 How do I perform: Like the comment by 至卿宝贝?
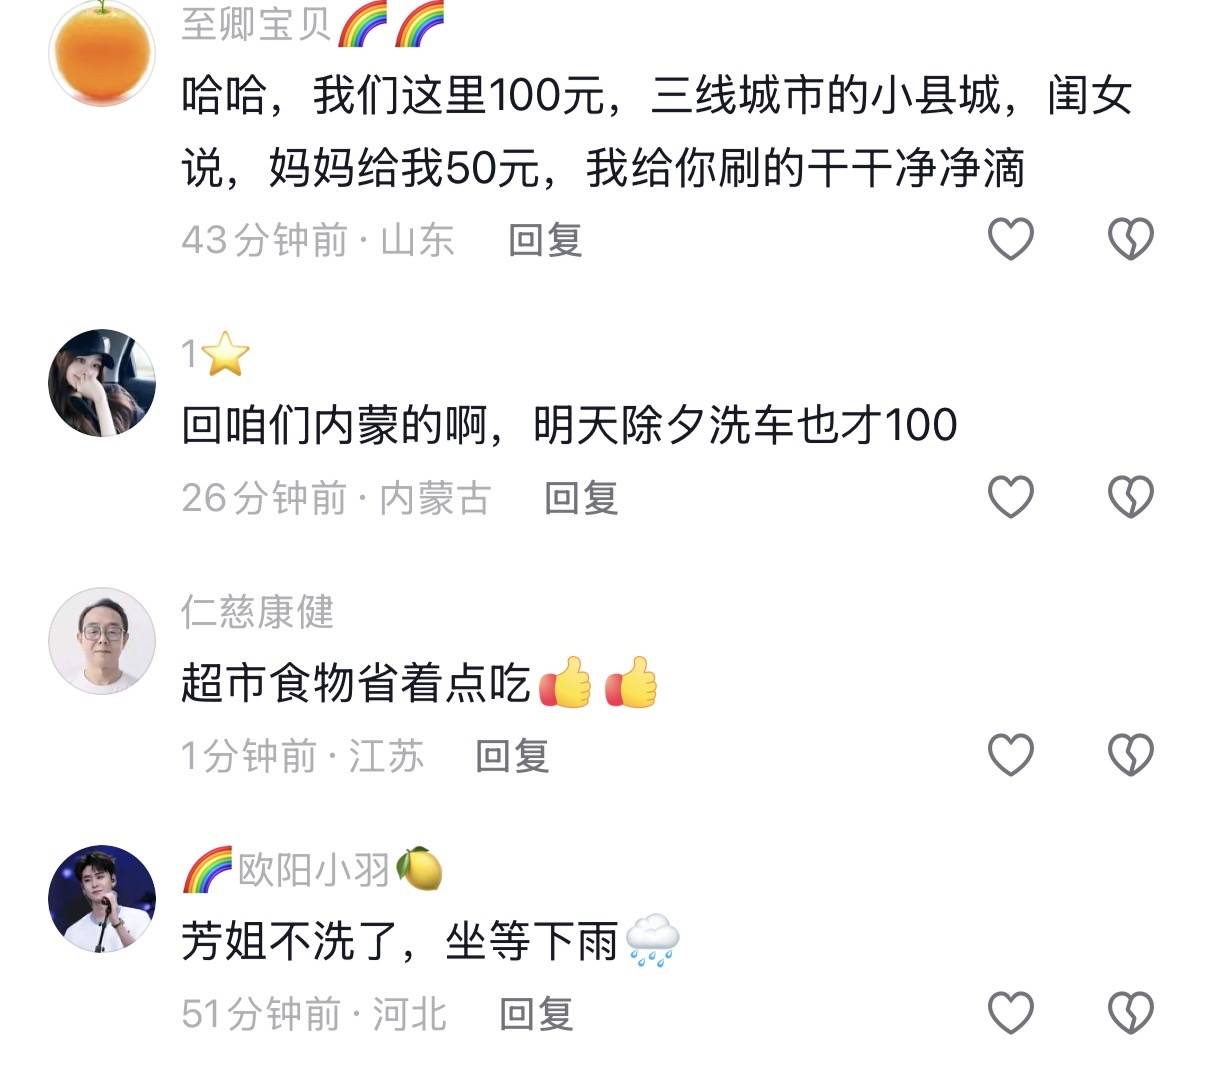[x=1011, y=239]
